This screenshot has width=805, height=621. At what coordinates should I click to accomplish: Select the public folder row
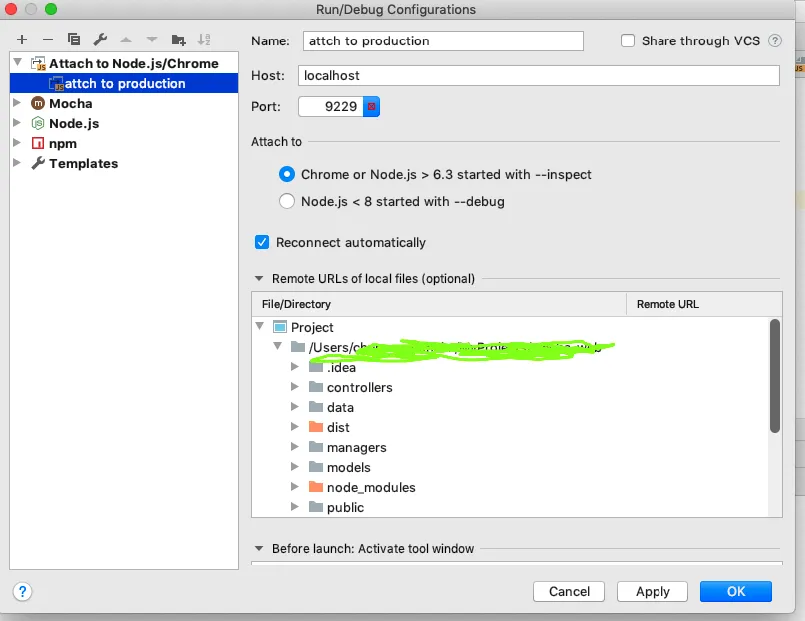tap(510, 507)
